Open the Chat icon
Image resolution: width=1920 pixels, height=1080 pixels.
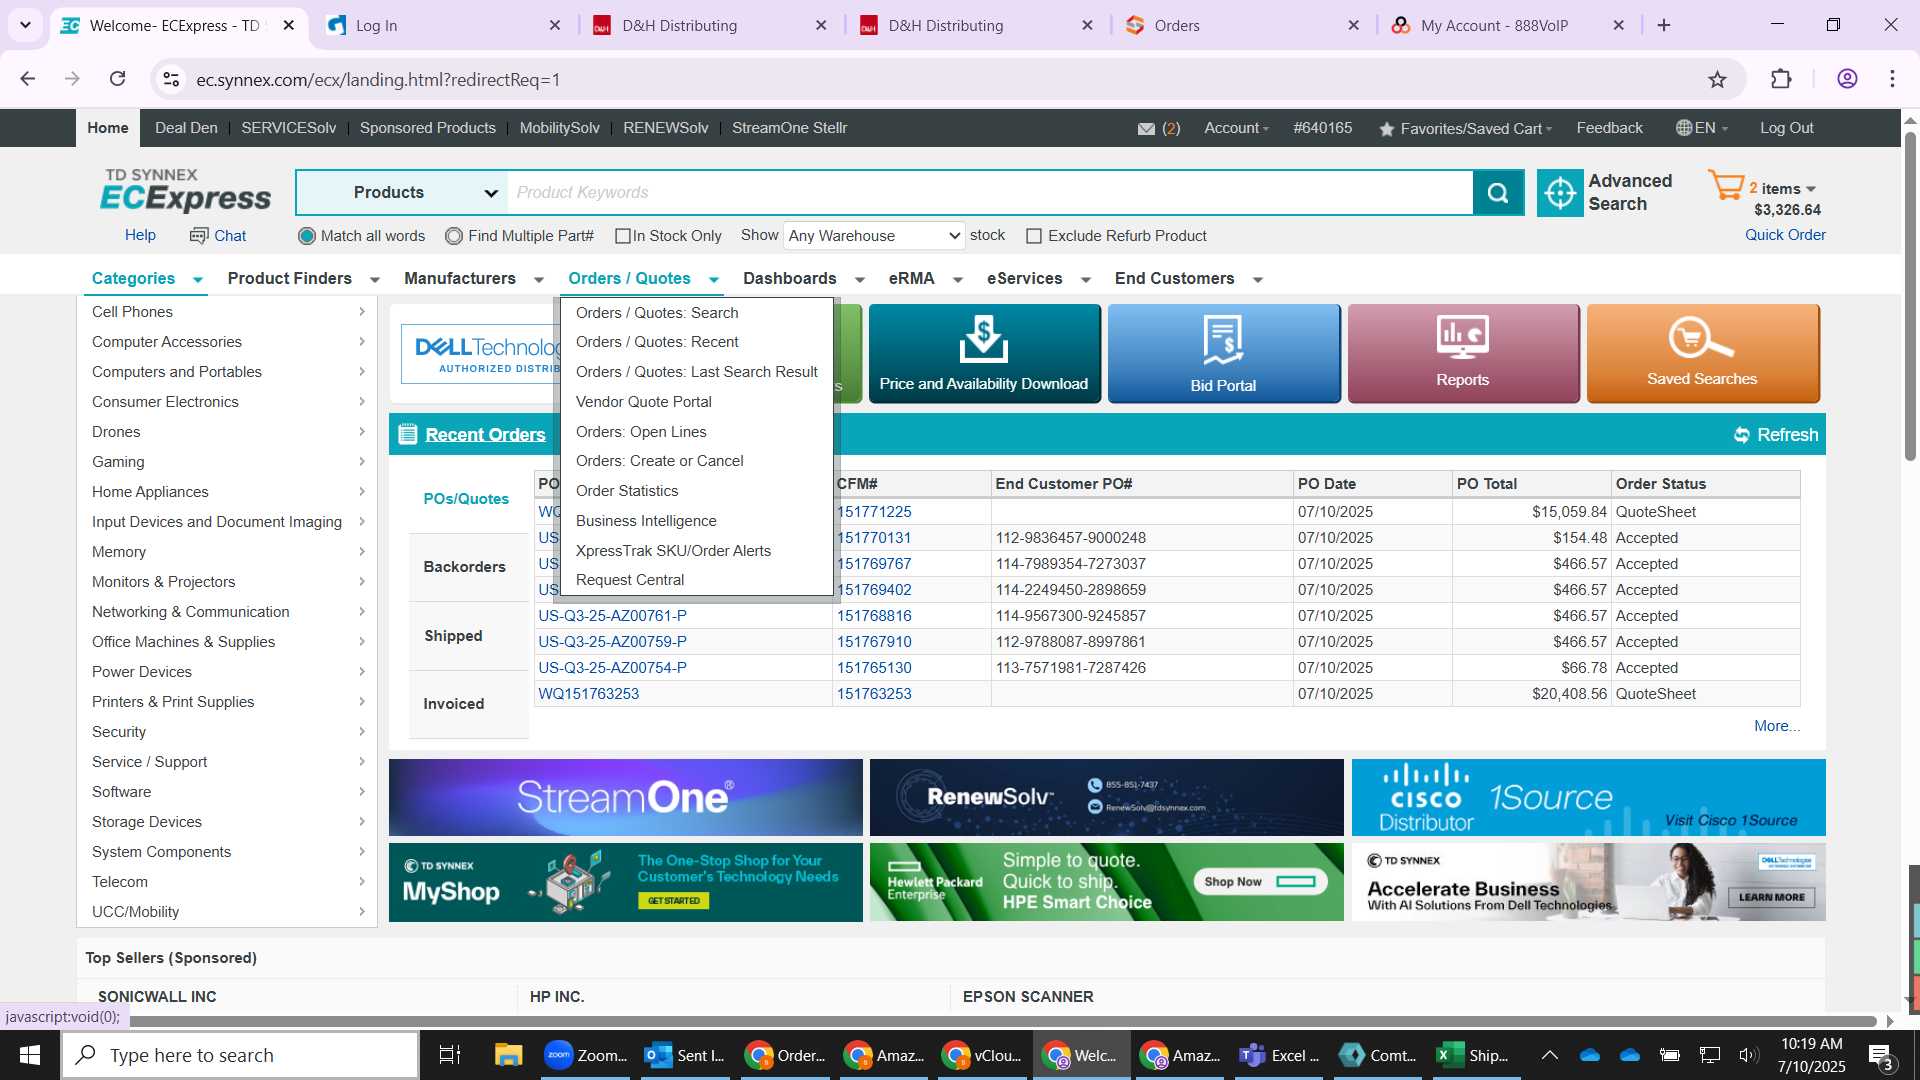[199, 235]
